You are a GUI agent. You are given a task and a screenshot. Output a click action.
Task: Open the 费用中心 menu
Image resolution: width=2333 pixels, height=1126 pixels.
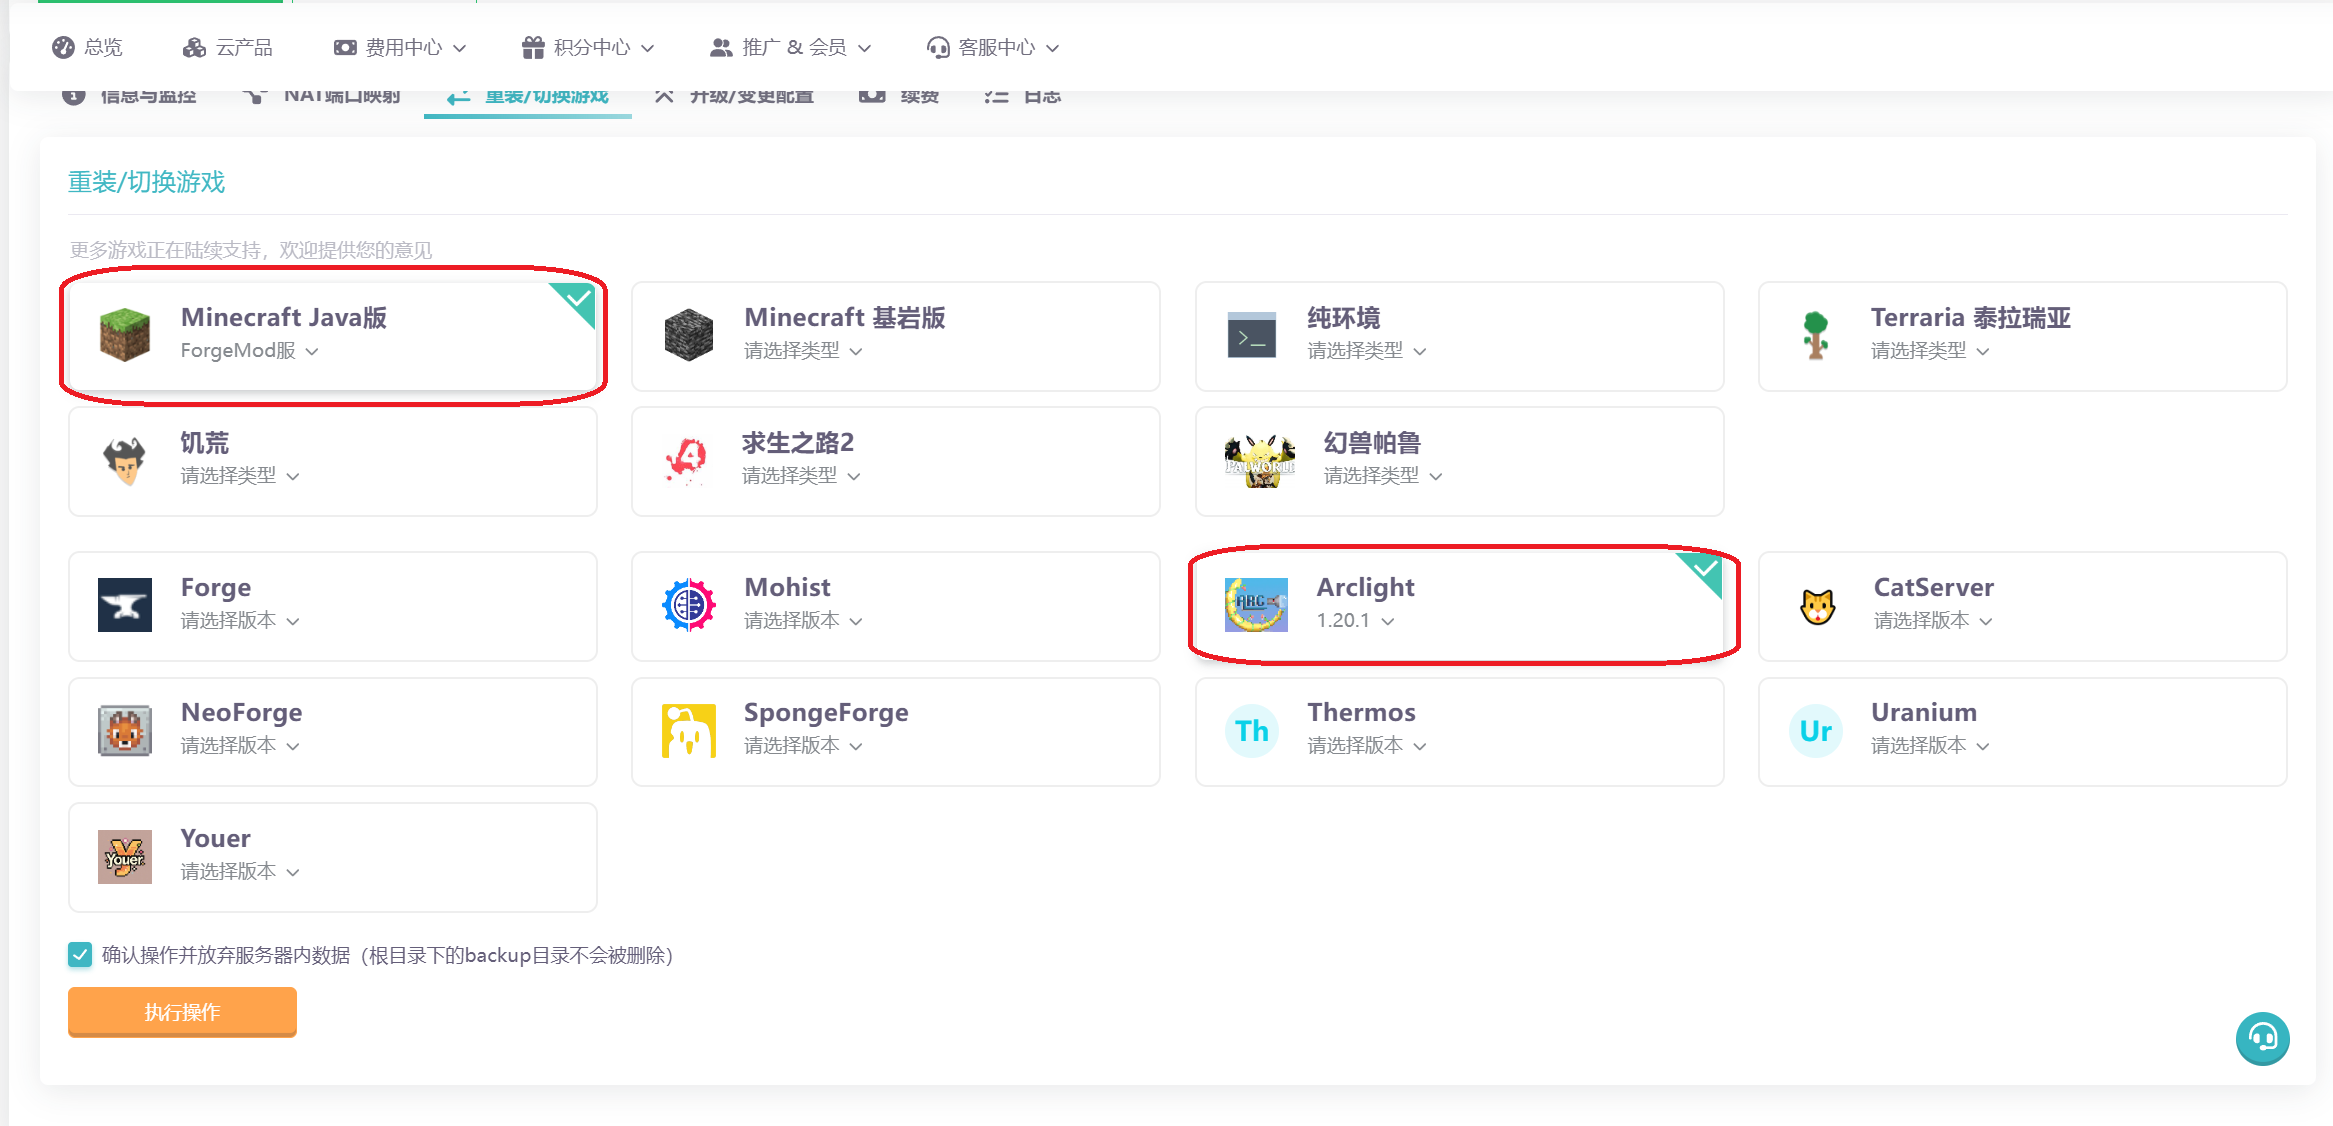401,47
